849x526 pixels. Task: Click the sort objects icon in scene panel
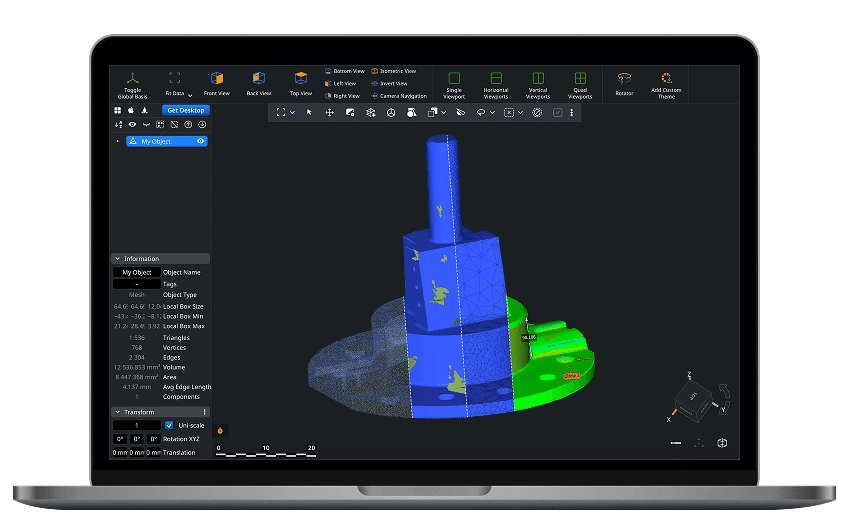(x=119, y=125)
